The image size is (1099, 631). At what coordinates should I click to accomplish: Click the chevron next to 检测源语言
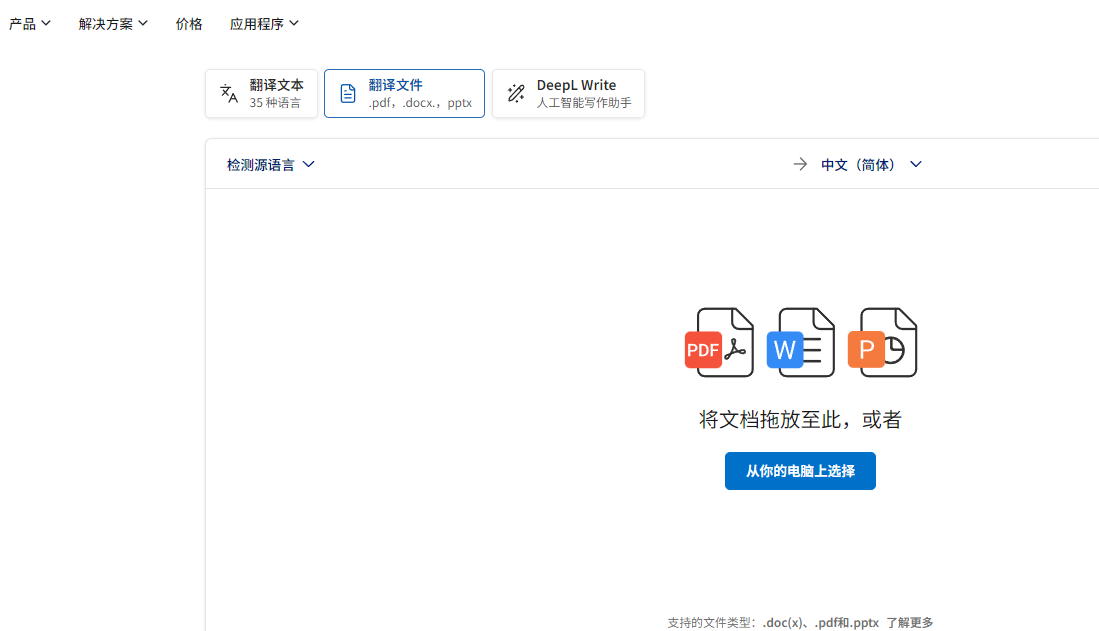[309, 164]
